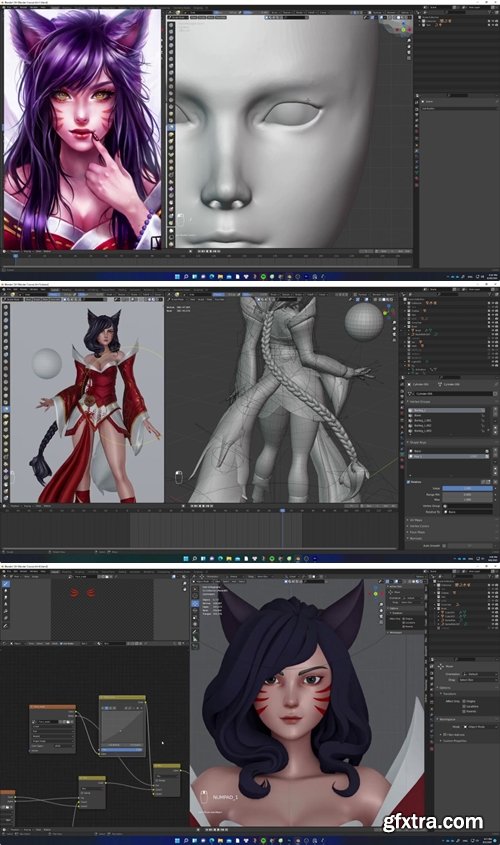Enable Locations checkbox in bottom Properties editor
The height and width of the screenshot is (845, 500).
pos(466,706)
